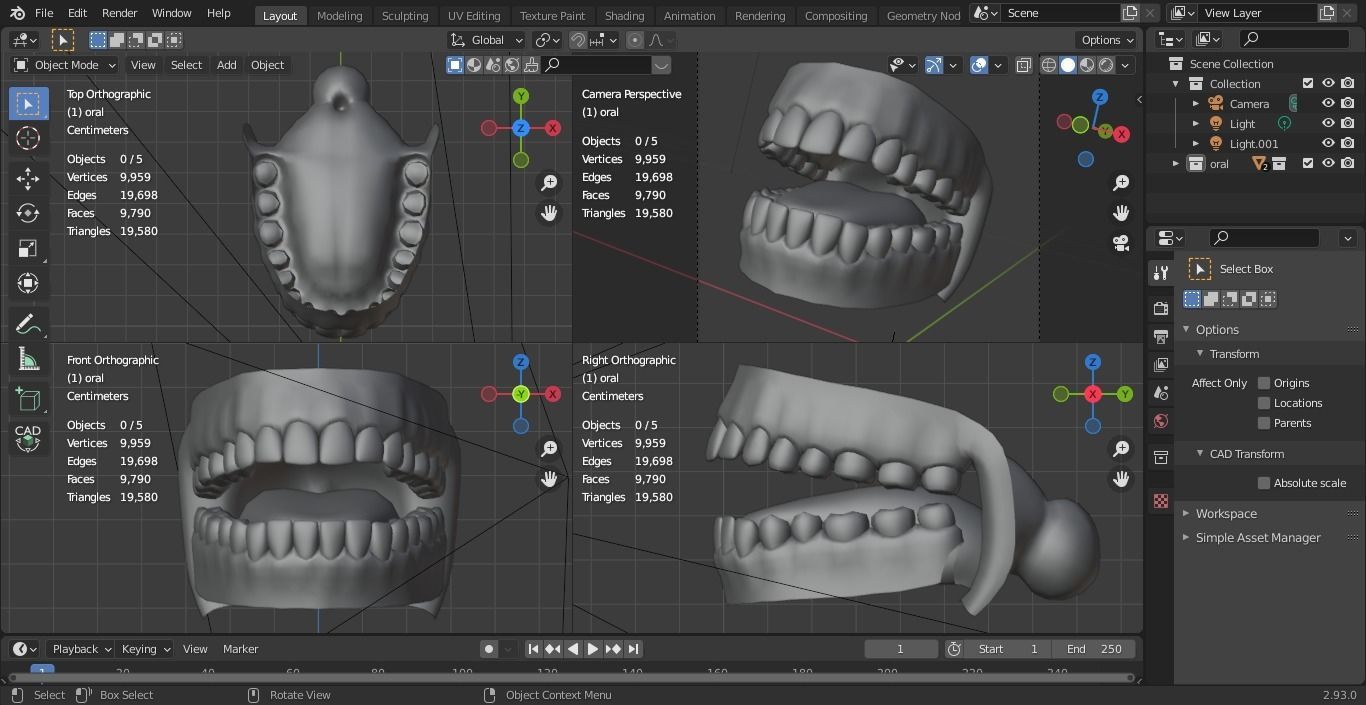Enable the Absolute scale checkbox
The height and width of the screenshot is (705, 1366).
1264,483
